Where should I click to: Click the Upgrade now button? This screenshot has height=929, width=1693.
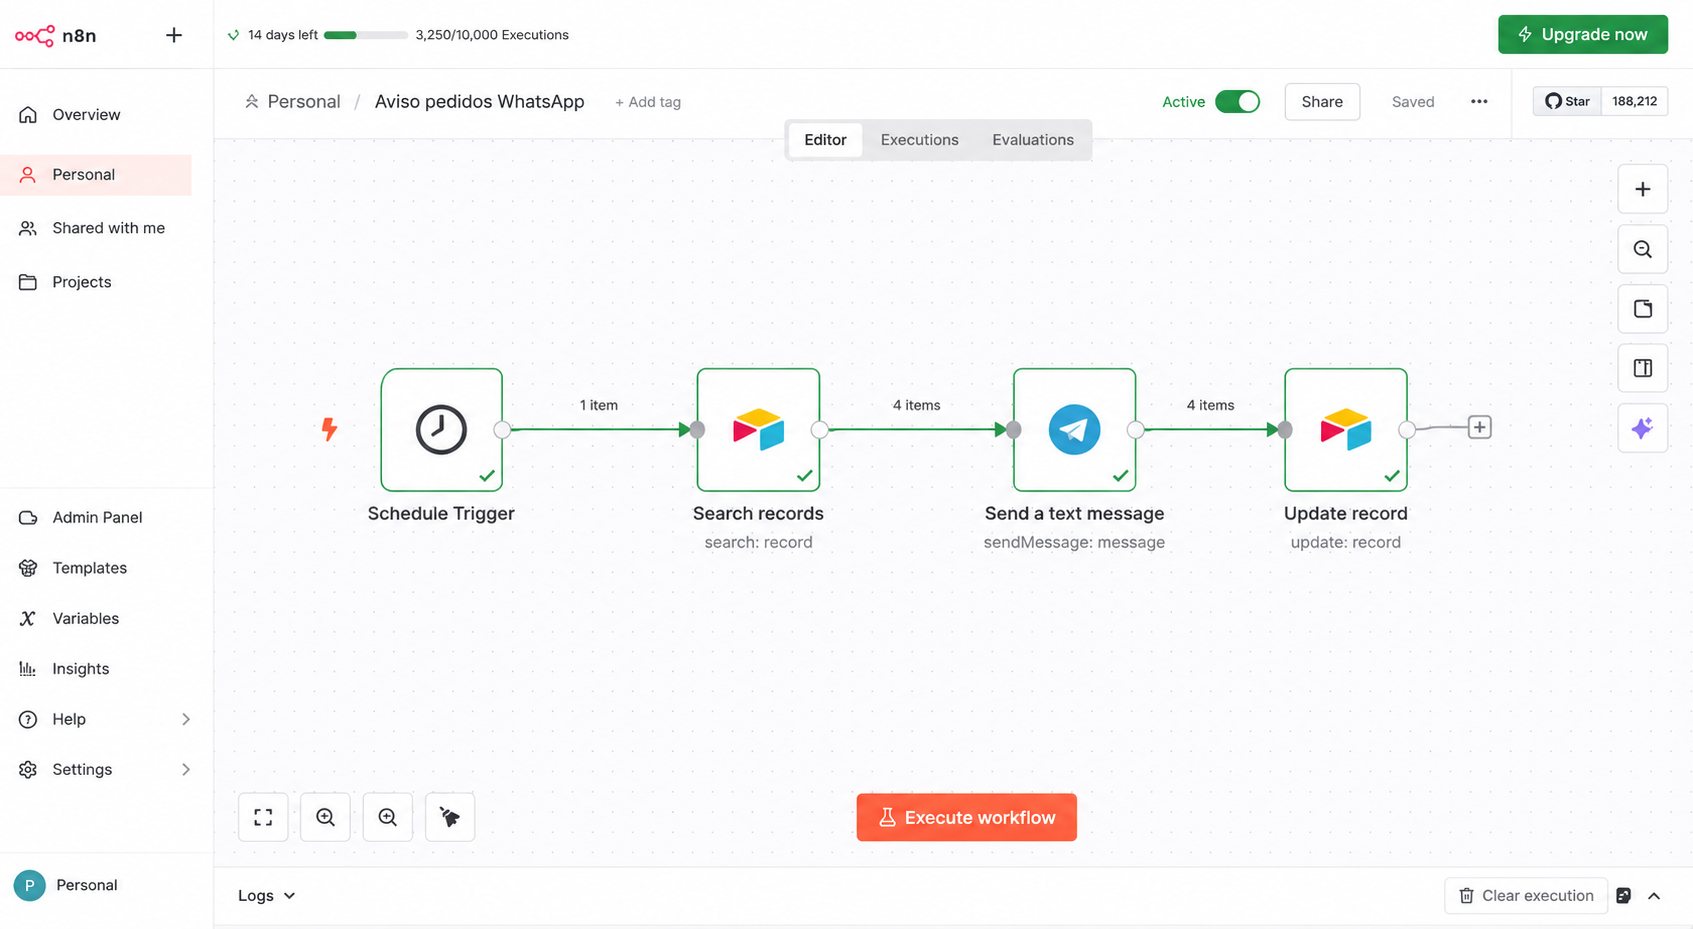pos(1582,34)
